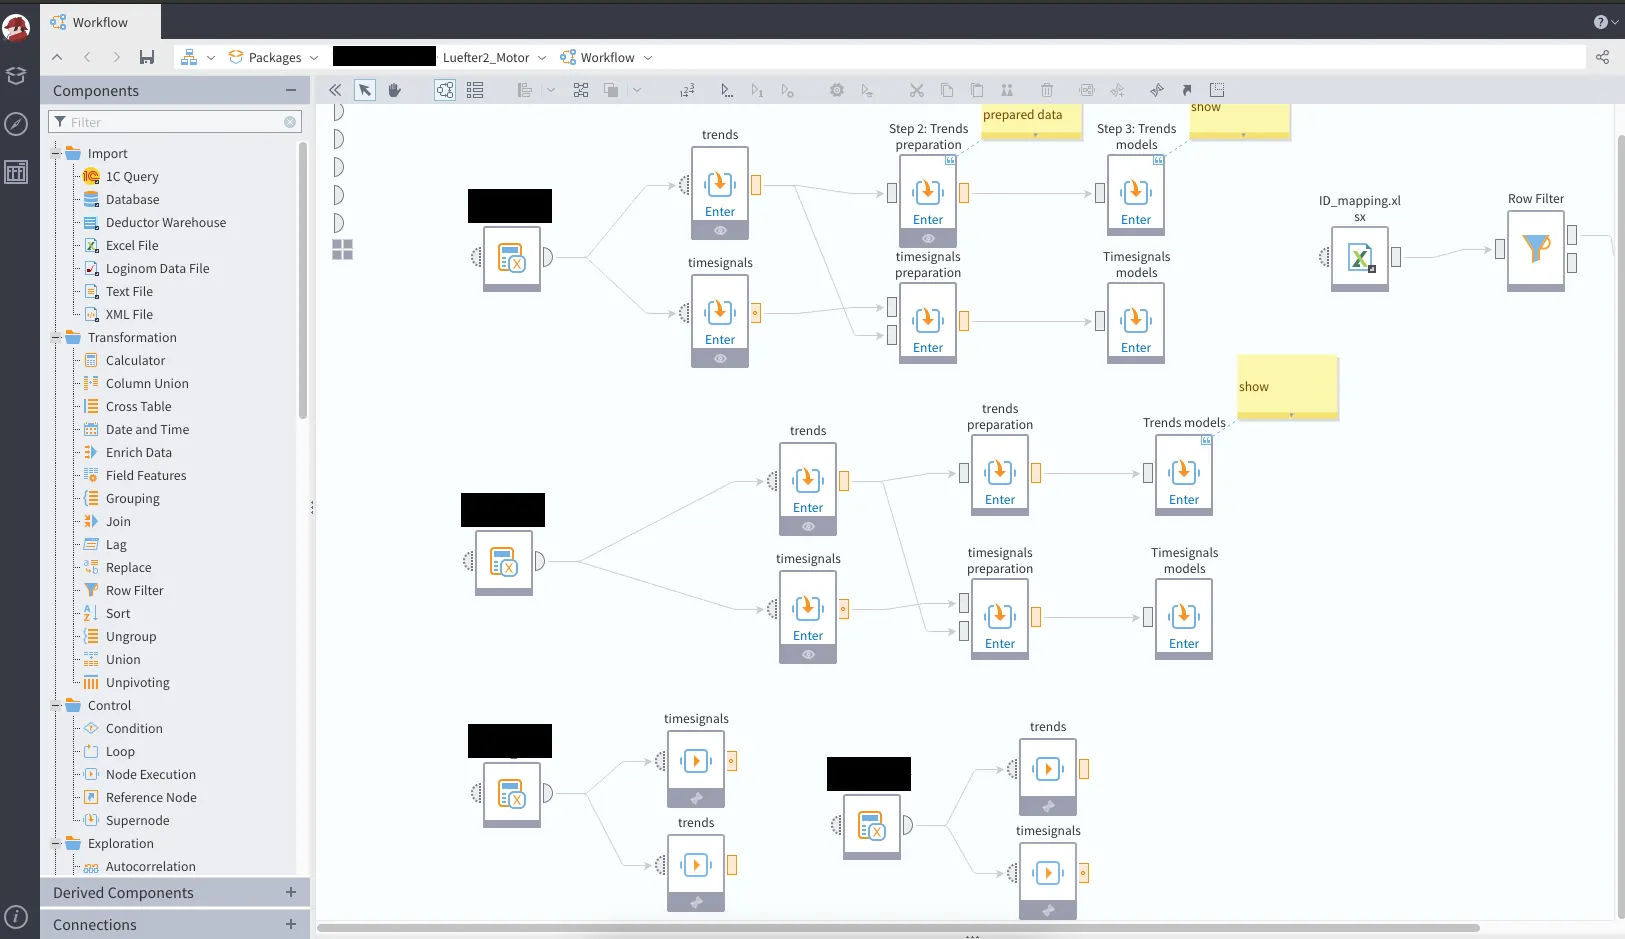Select the Step 3: Trends models node
Image resolution: width=1625 pixels, height=939 pixels.
(1136, 194)
